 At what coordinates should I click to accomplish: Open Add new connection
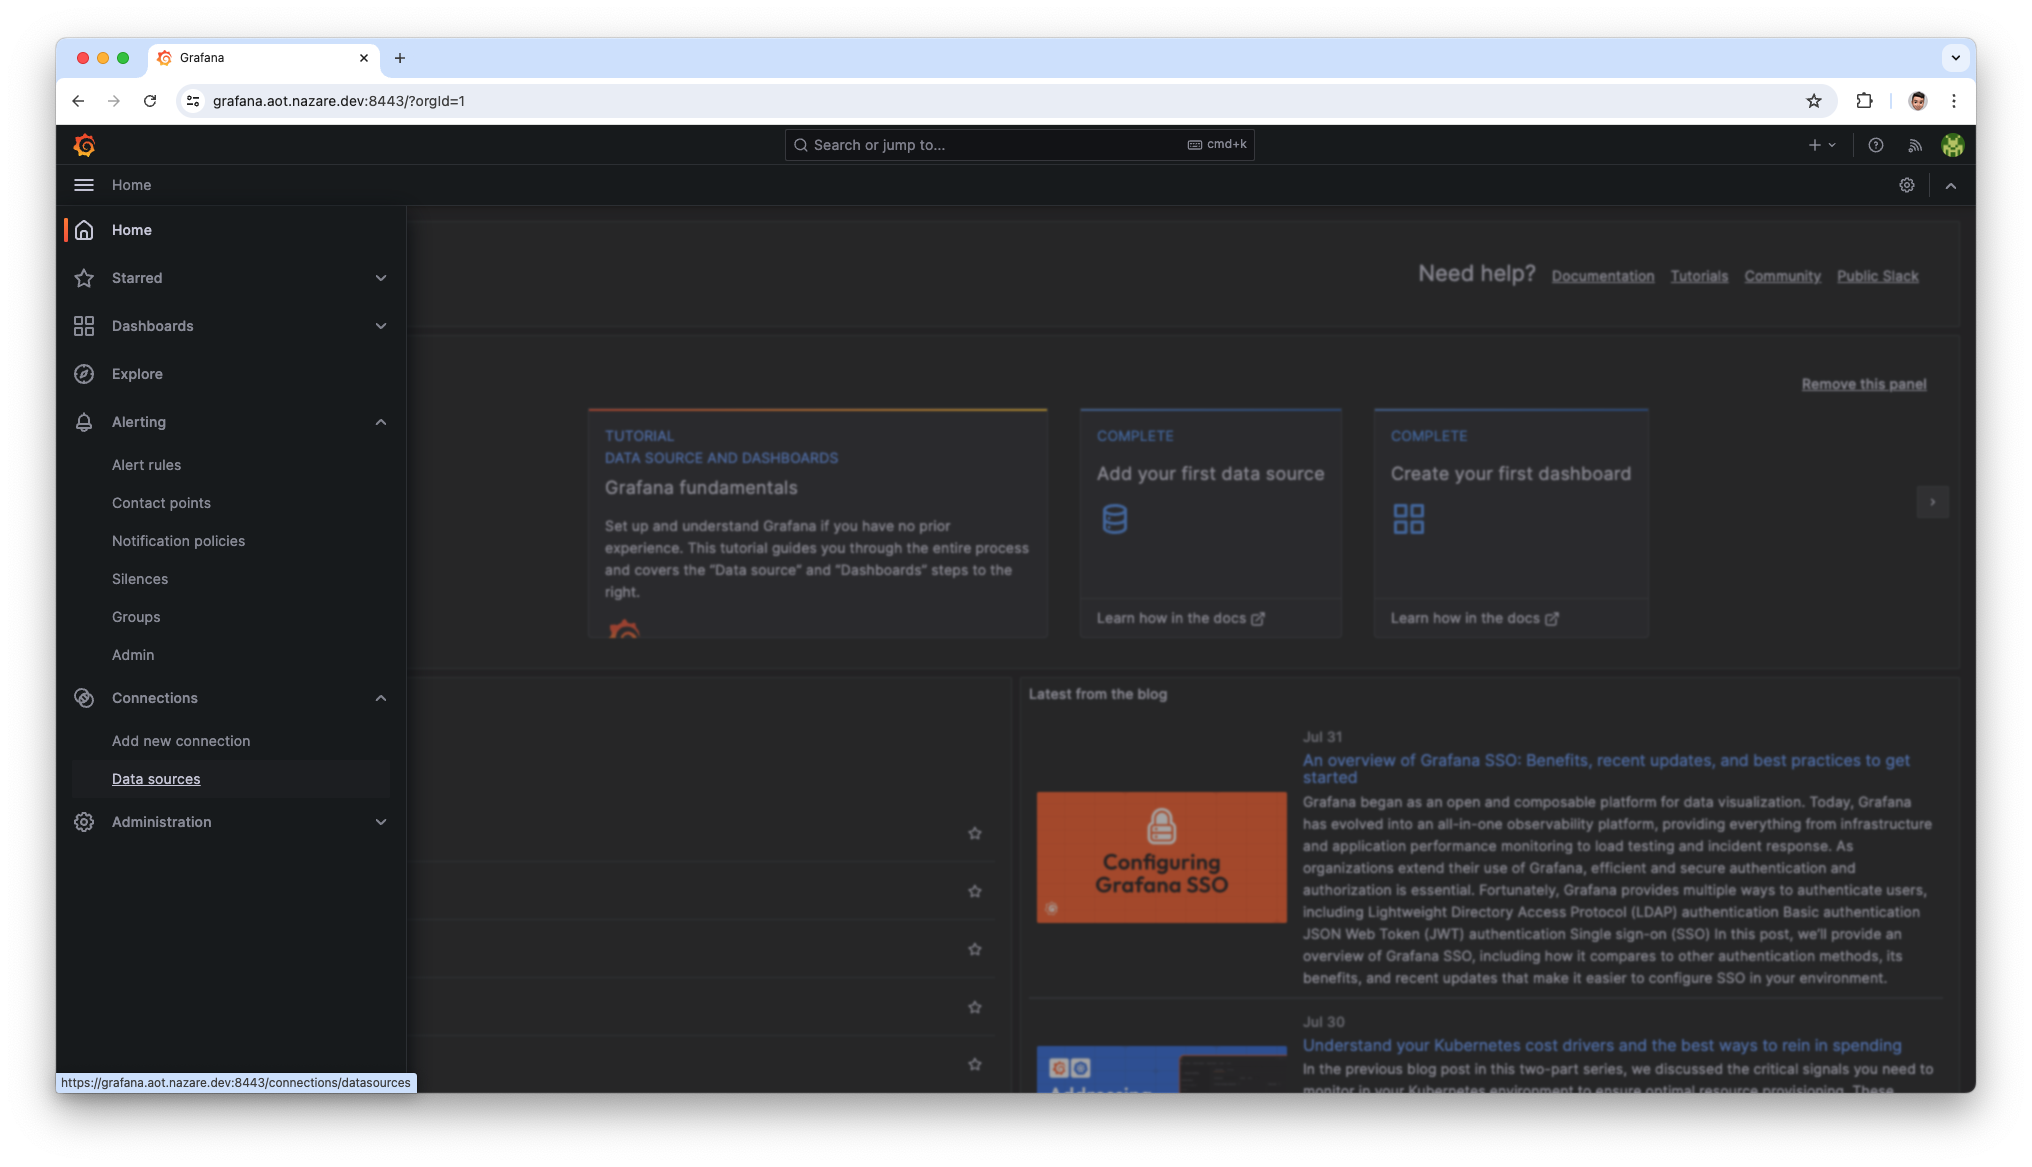[x=181, y=741]
